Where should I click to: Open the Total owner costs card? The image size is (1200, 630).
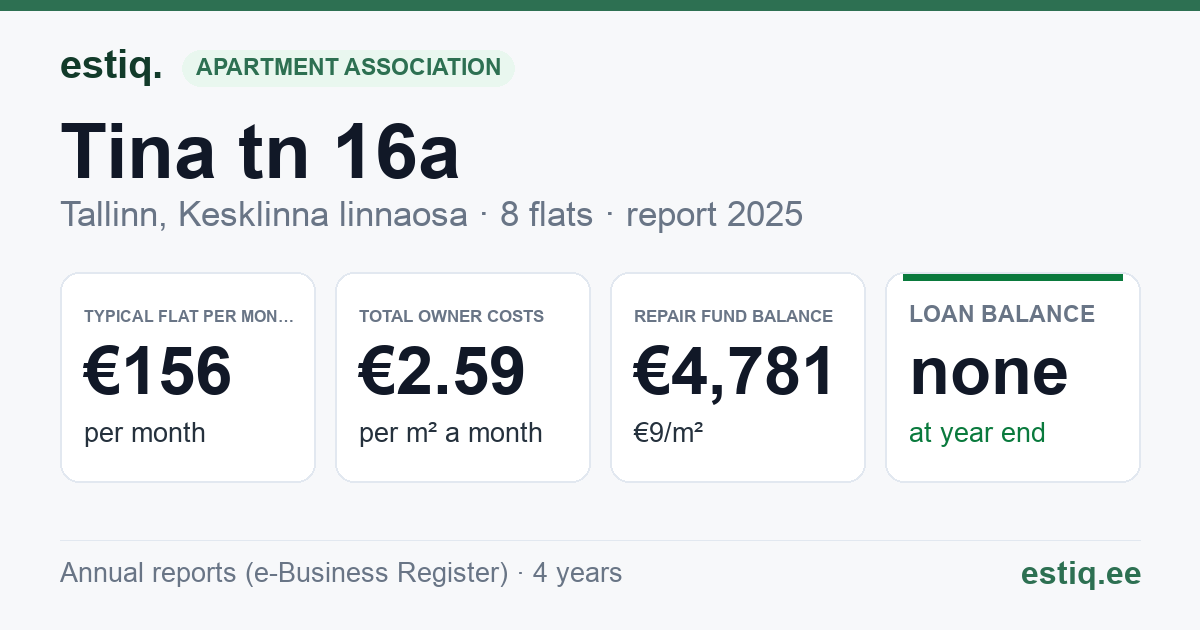(x=463, y=377)
